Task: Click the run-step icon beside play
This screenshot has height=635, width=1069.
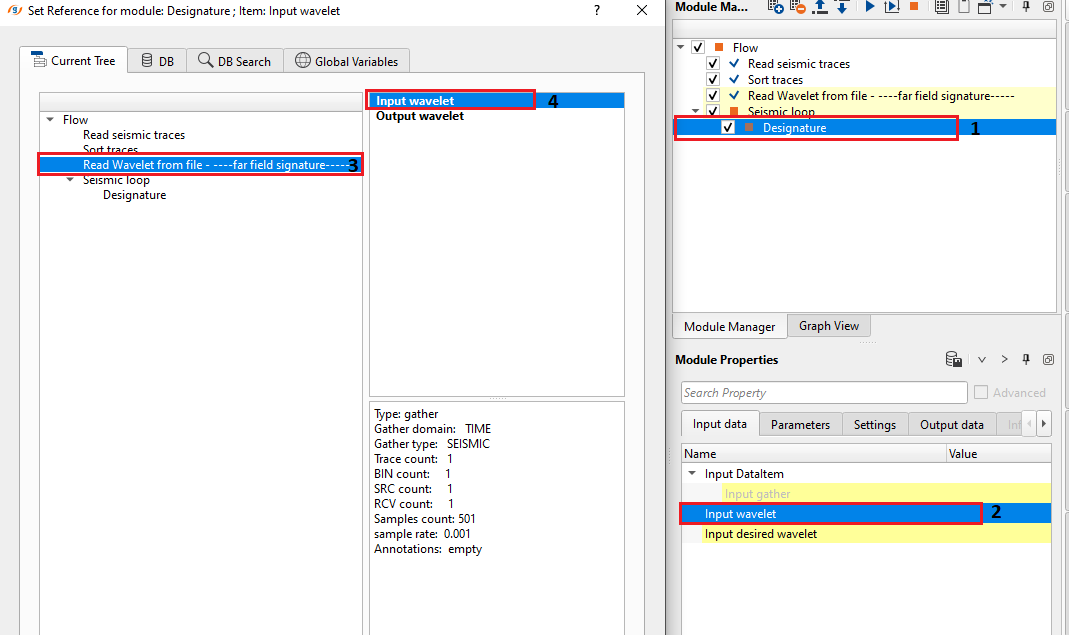Action: pos(891,7)
